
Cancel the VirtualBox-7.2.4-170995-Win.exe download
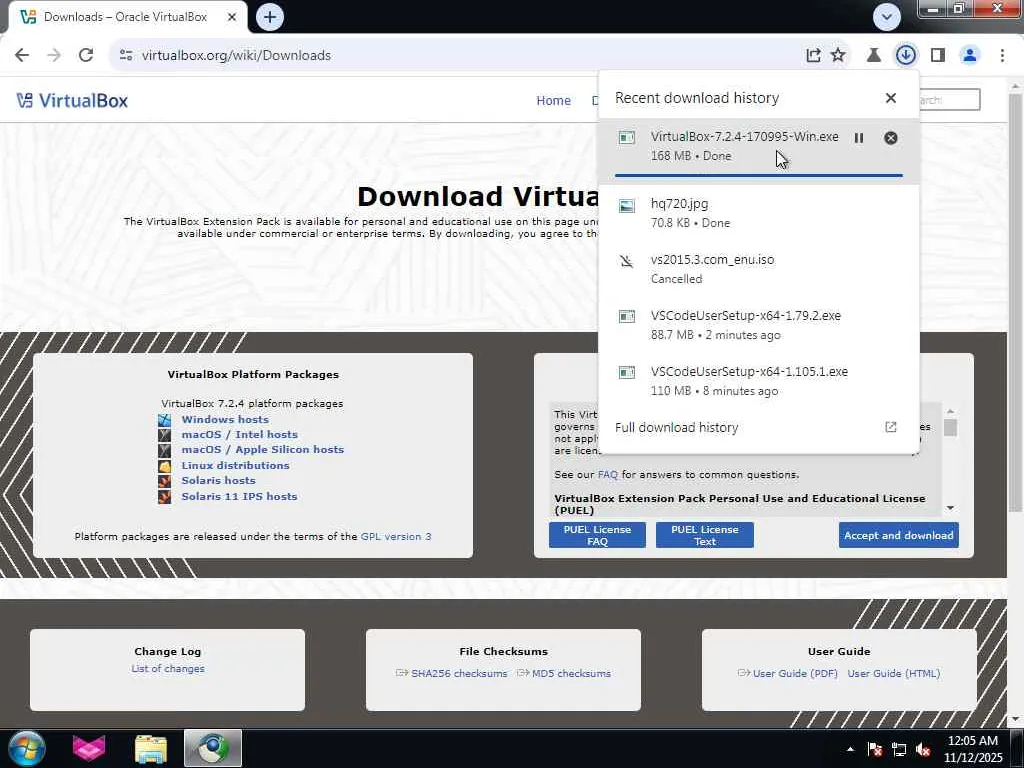tap(890, 138)
